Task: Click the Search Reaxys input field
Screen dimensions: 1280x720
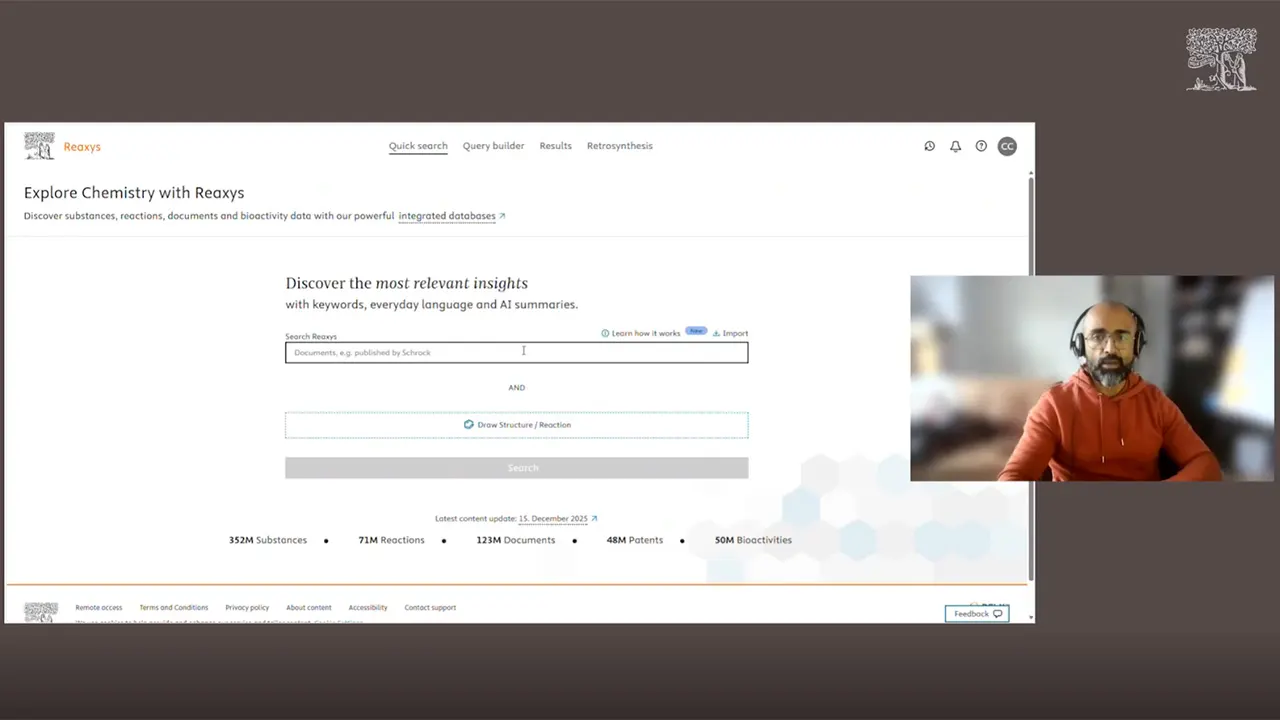Action: coord(516,352)
